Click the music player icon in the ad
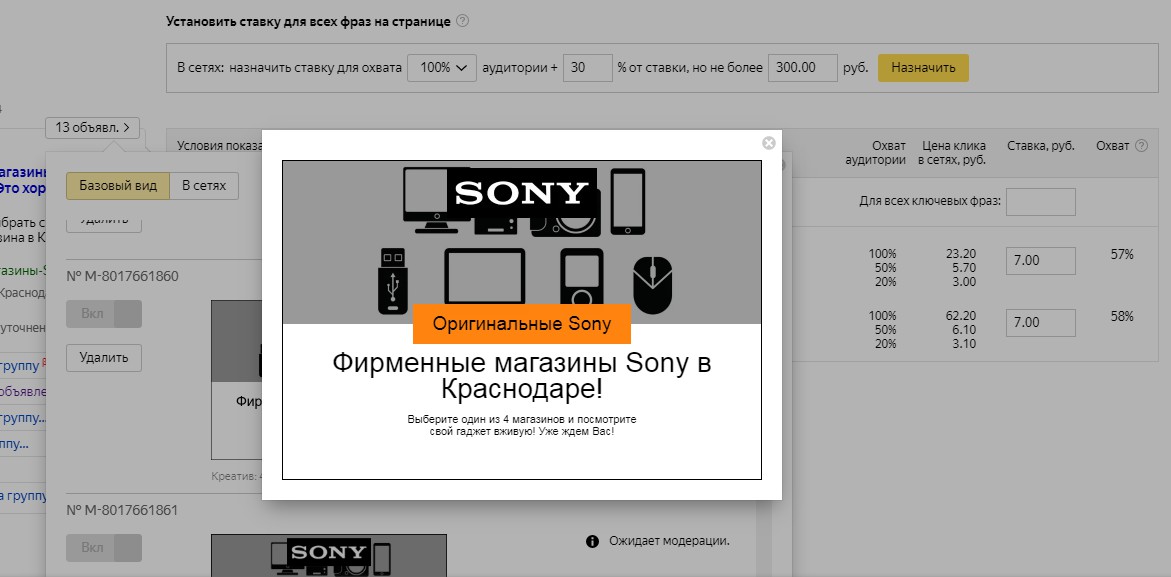This screenshot has width=1171, height=577. click(x=582, y=276)
